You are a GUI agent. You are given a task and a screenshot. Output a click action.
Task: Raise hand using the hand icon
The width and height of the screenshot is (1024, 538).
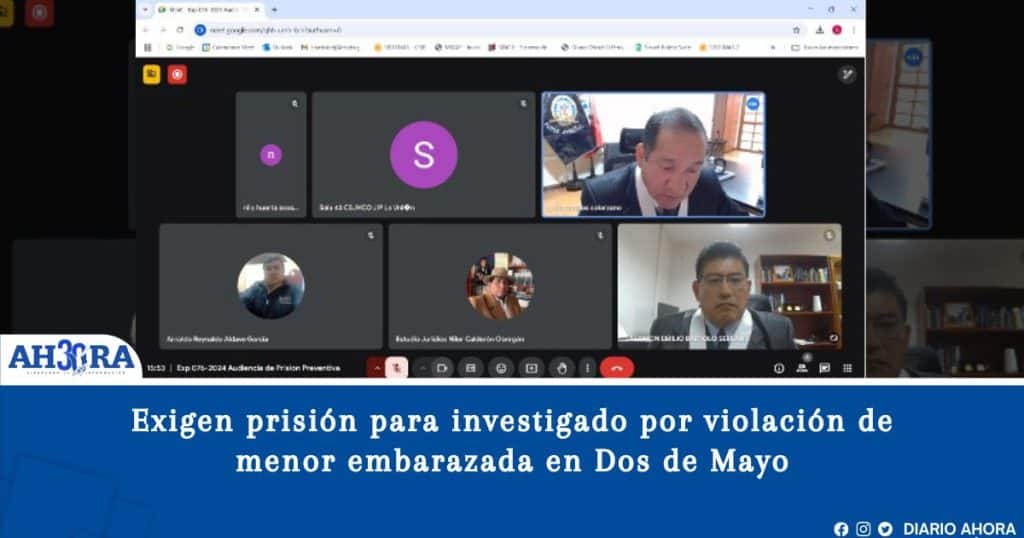click(561, 368)
